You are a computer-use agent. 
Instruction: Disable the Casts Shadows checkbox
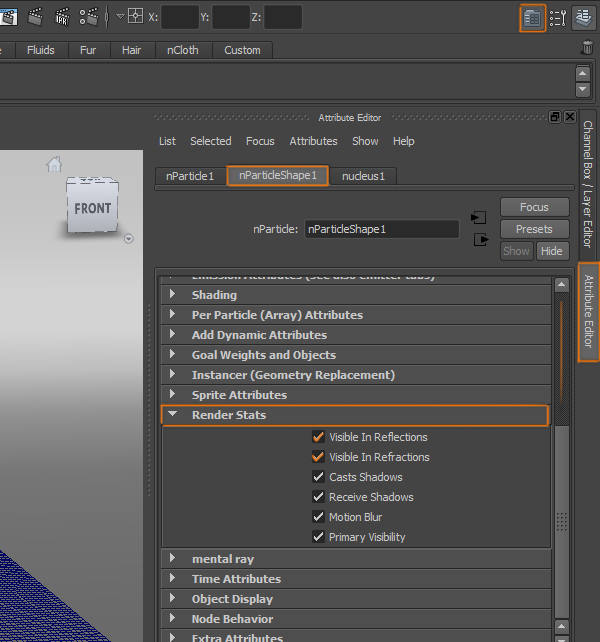point(318,477)
